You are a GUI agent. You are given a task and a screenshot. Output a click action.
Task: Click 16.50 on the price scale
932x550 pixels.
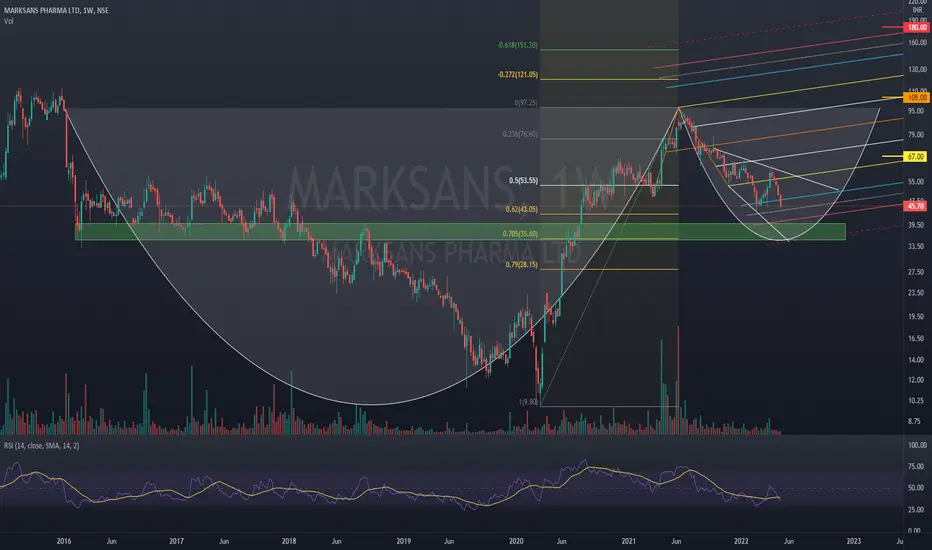(916, 338)
